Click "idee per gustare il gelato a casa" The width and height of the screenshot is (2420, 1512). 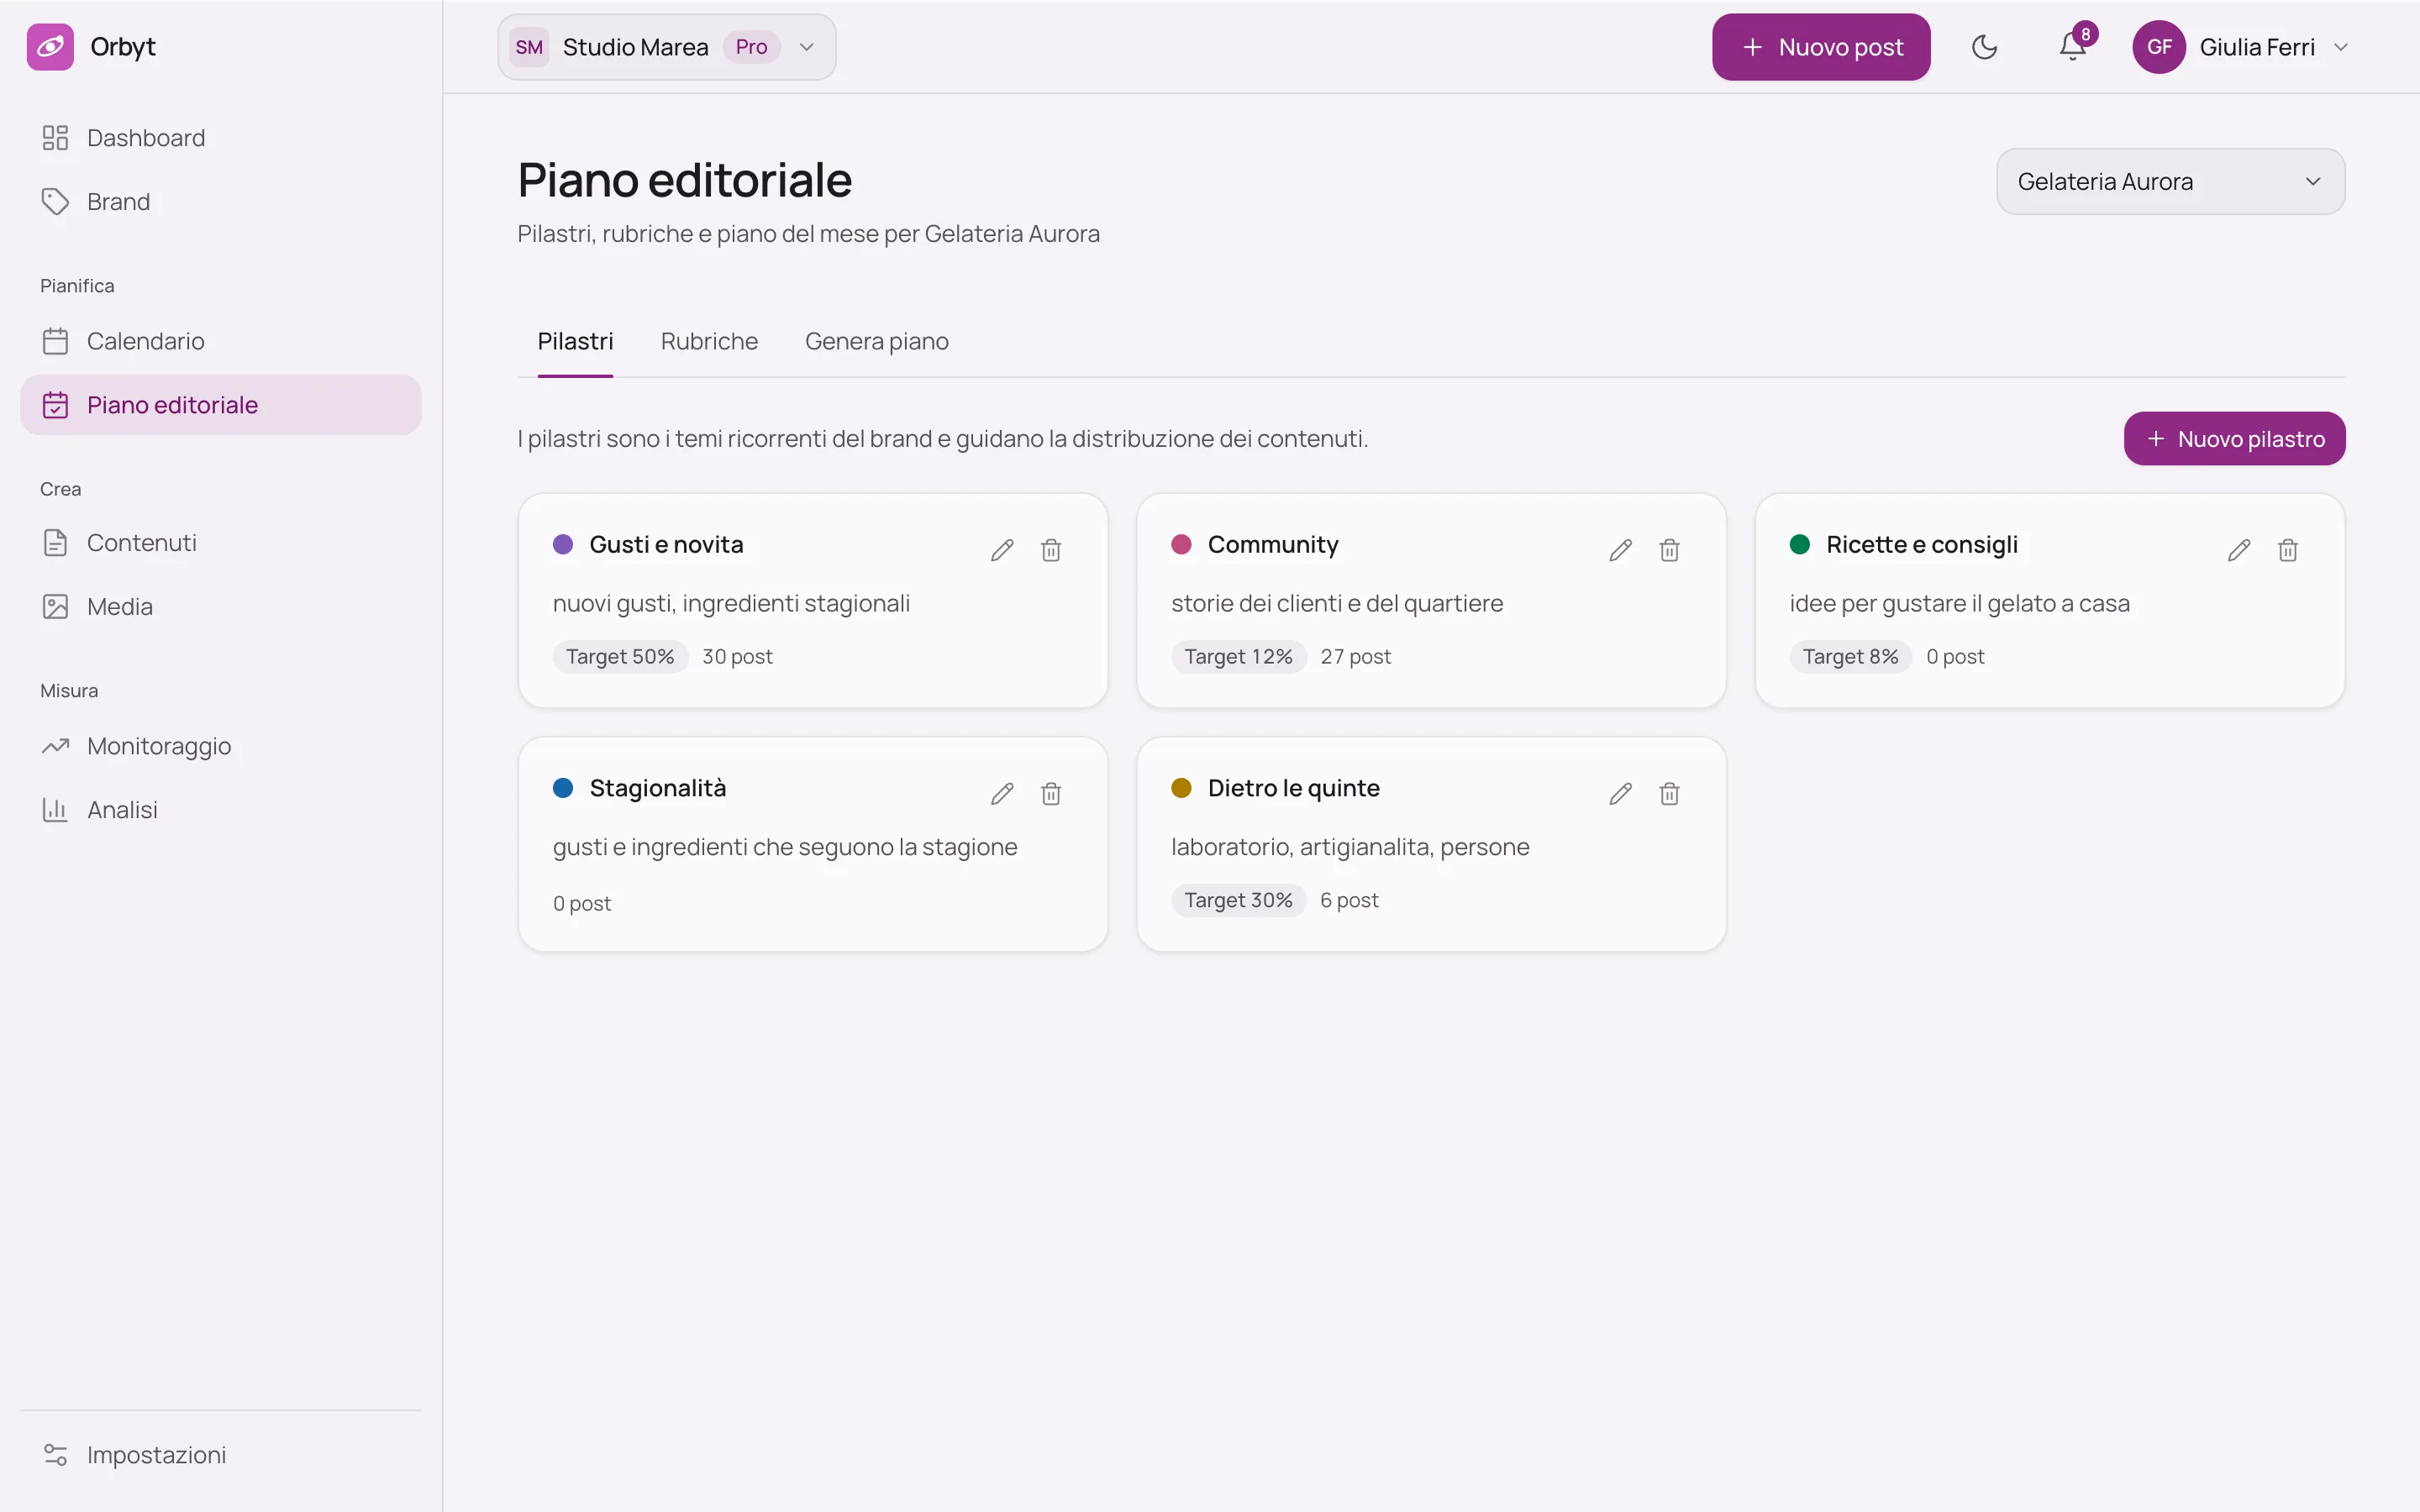1959,603
